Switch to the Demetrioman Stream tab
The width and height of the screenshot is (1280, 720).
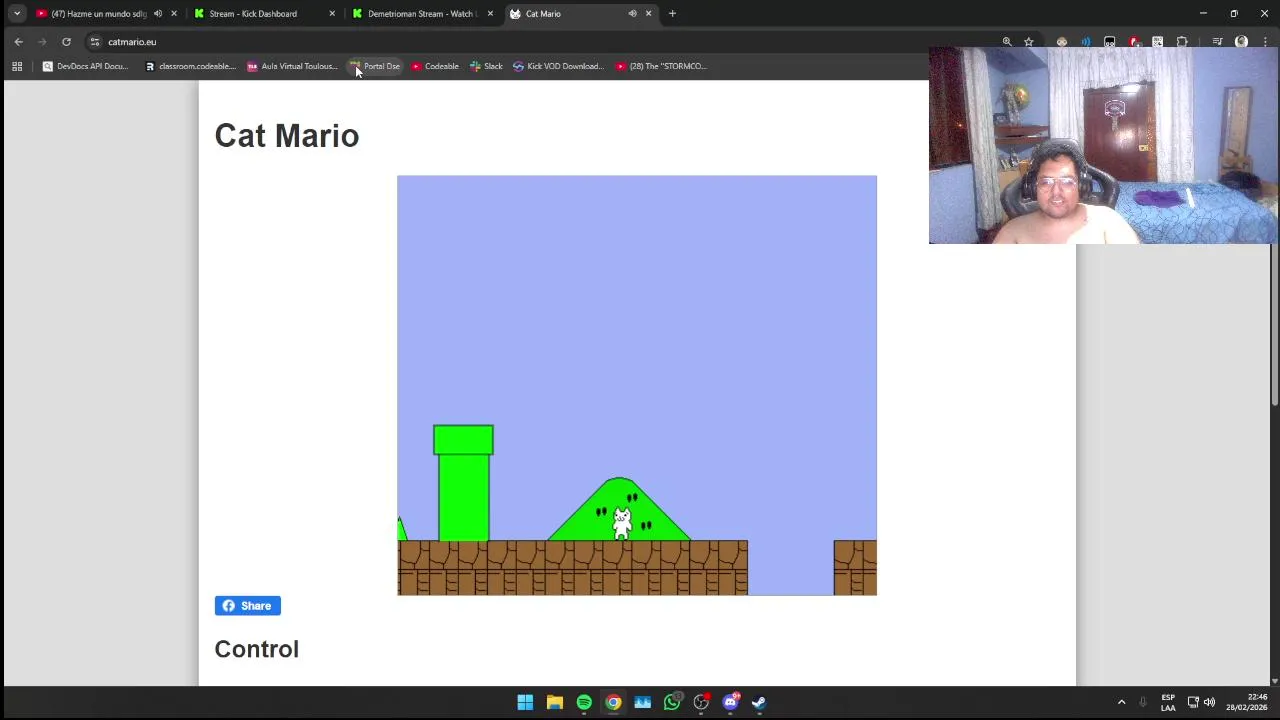[x=421, y=14]
